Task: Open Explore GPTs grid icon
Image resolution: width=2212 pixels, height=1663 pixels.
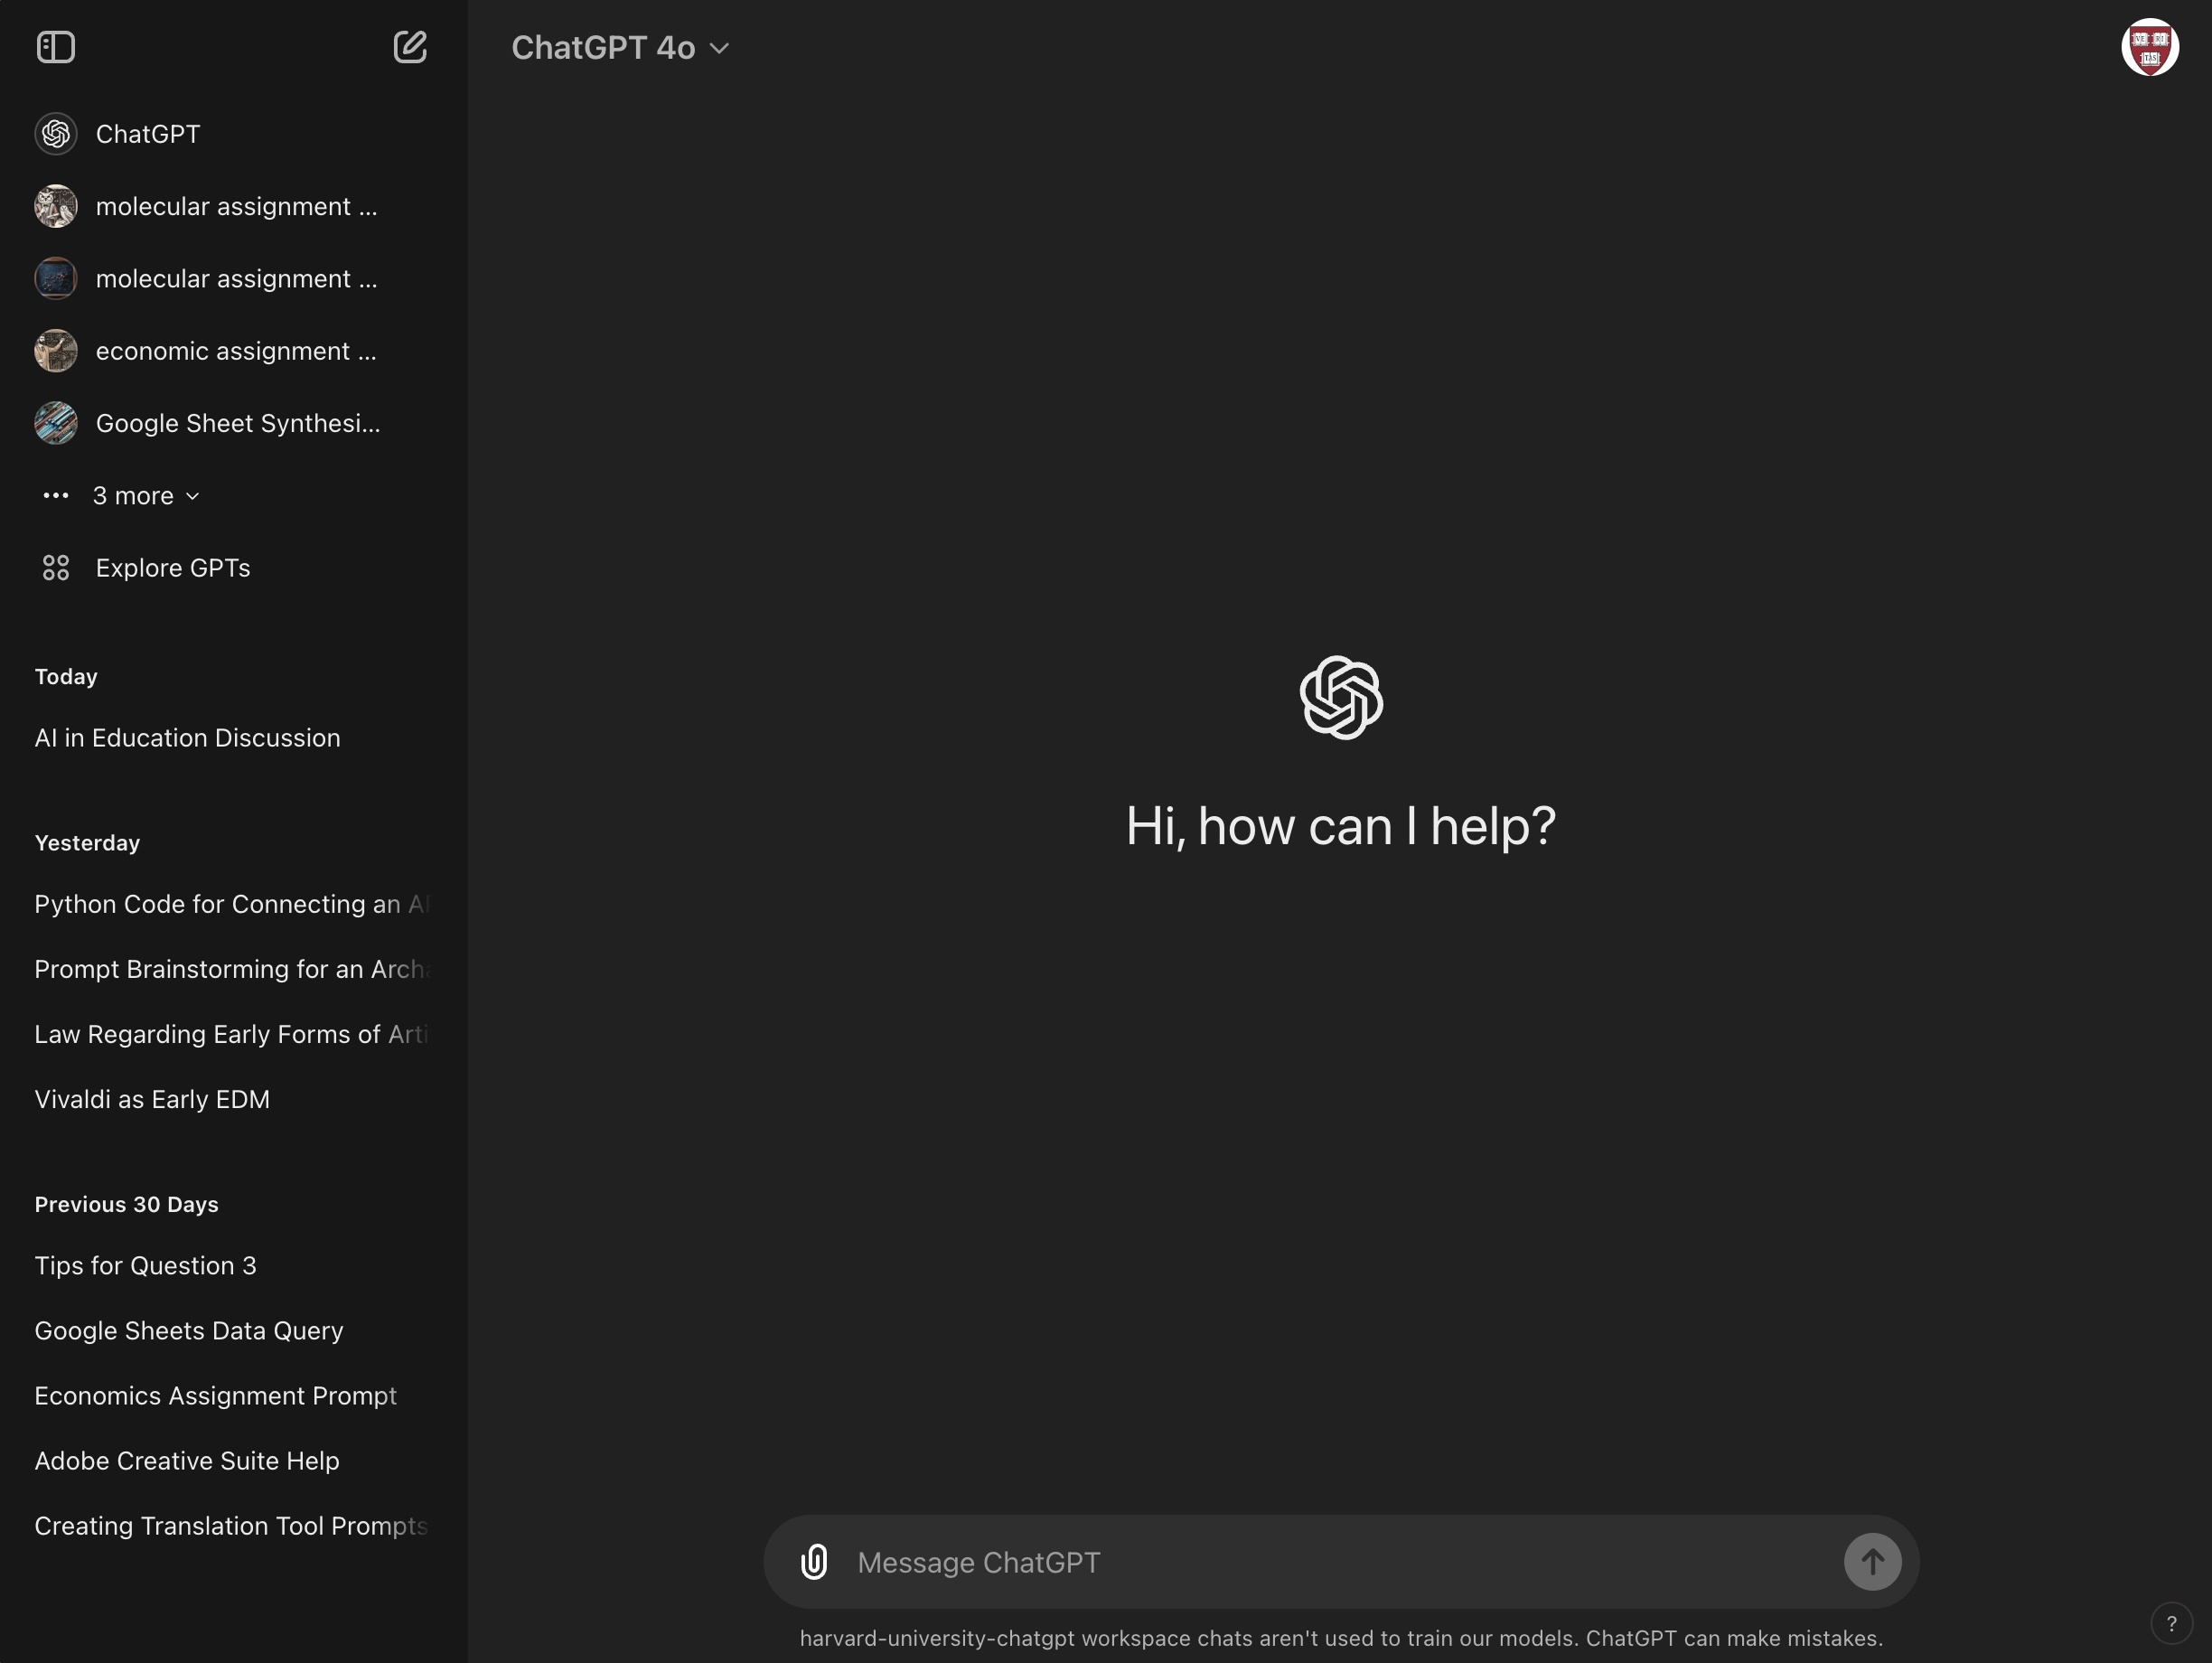Action: (56, 568)
